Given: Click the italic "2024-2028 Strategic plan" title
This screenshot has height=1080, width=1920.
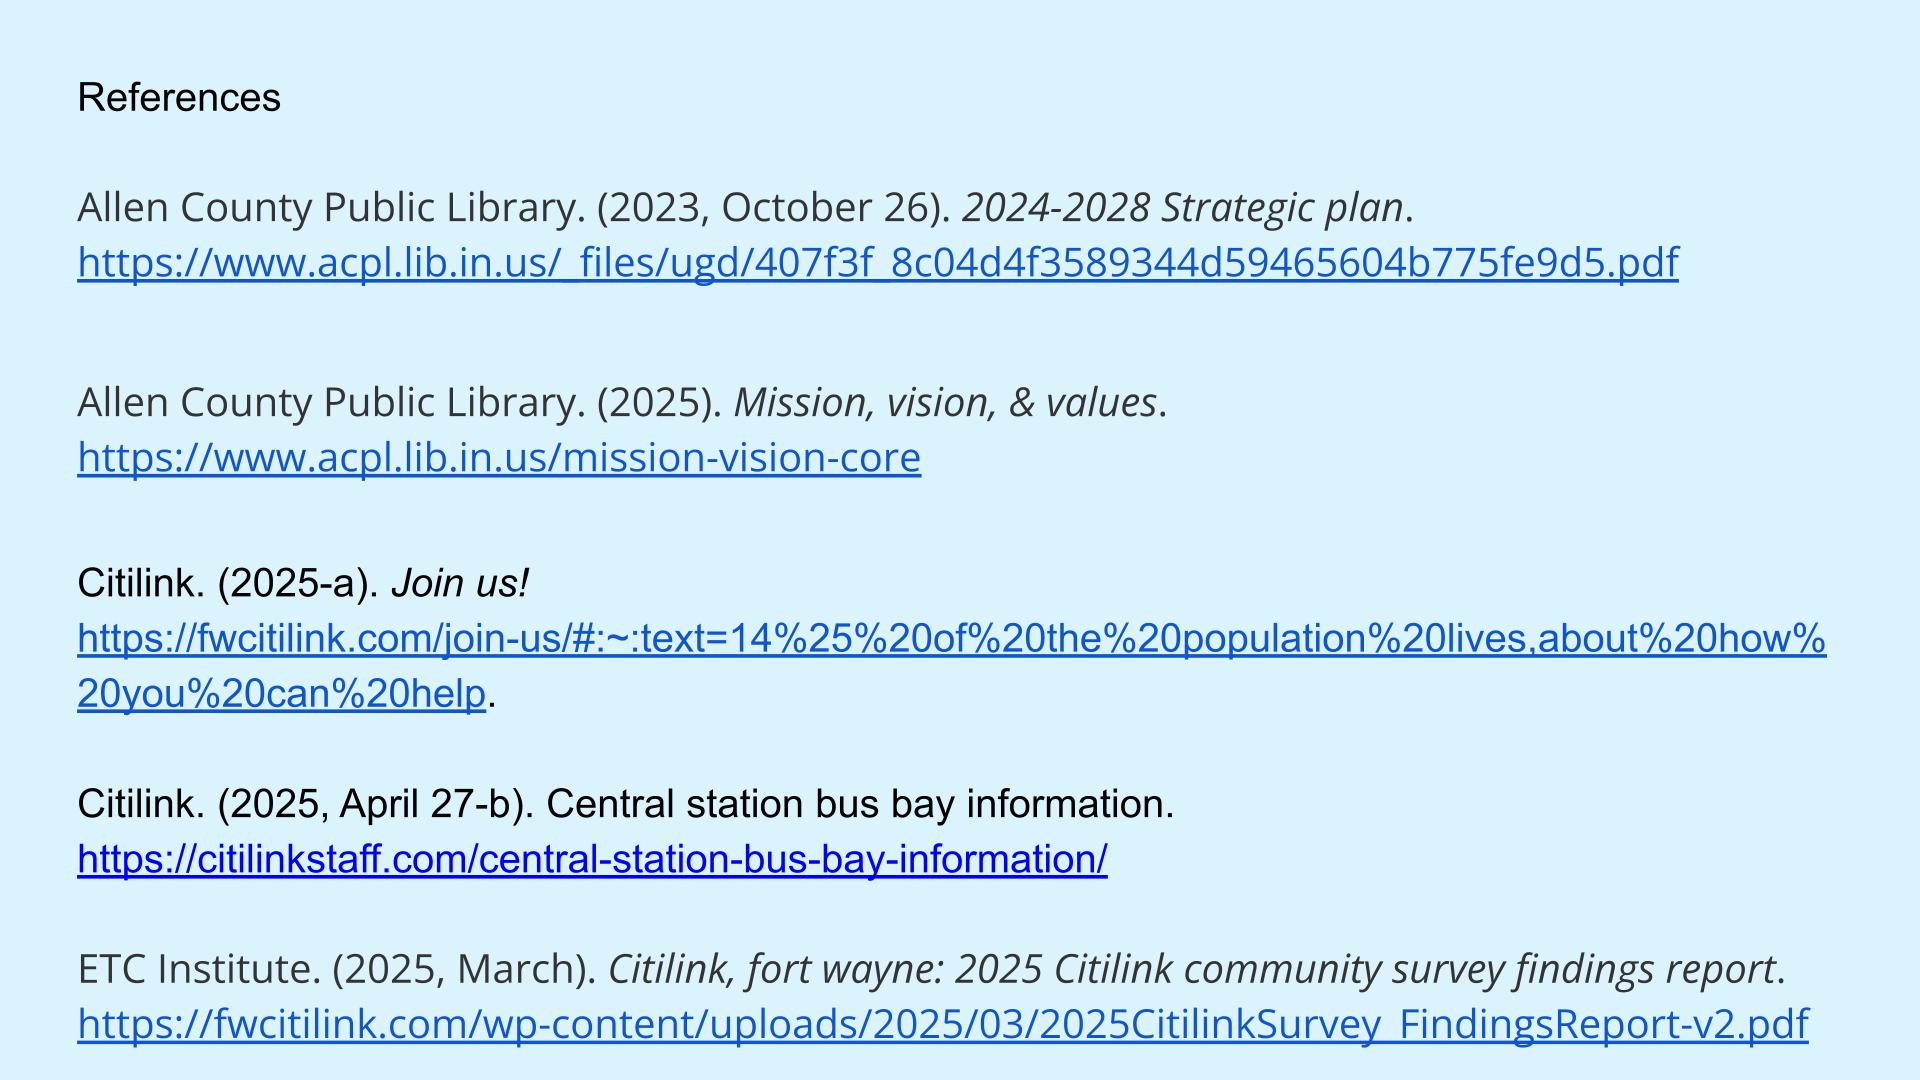Looking at the screenshot, I should [x=1183, y=208].
